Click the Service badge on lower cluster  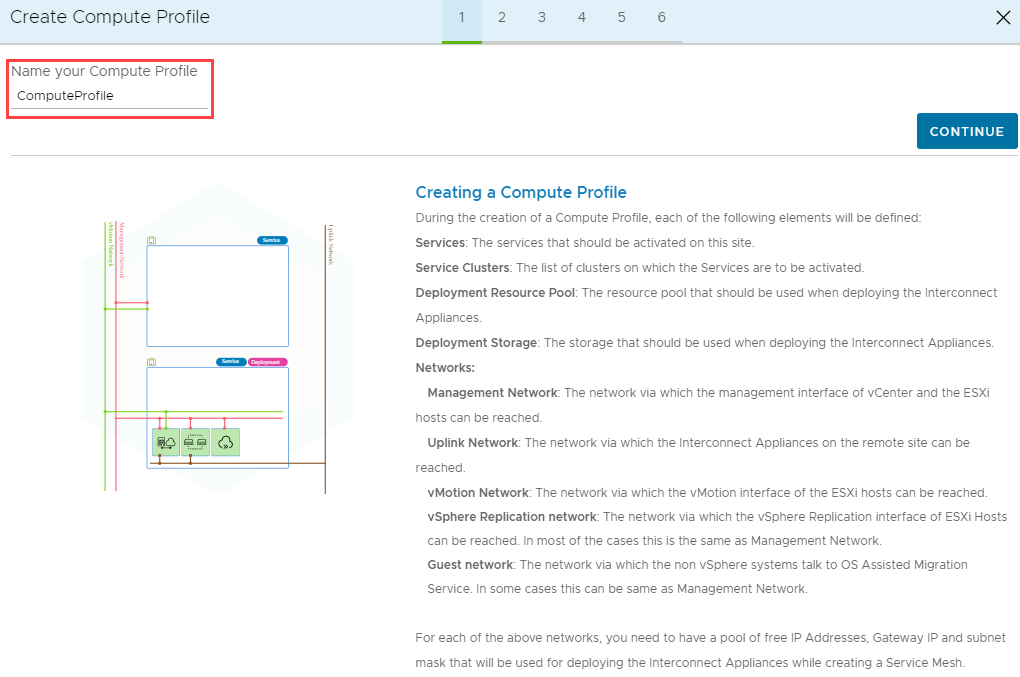231,362
